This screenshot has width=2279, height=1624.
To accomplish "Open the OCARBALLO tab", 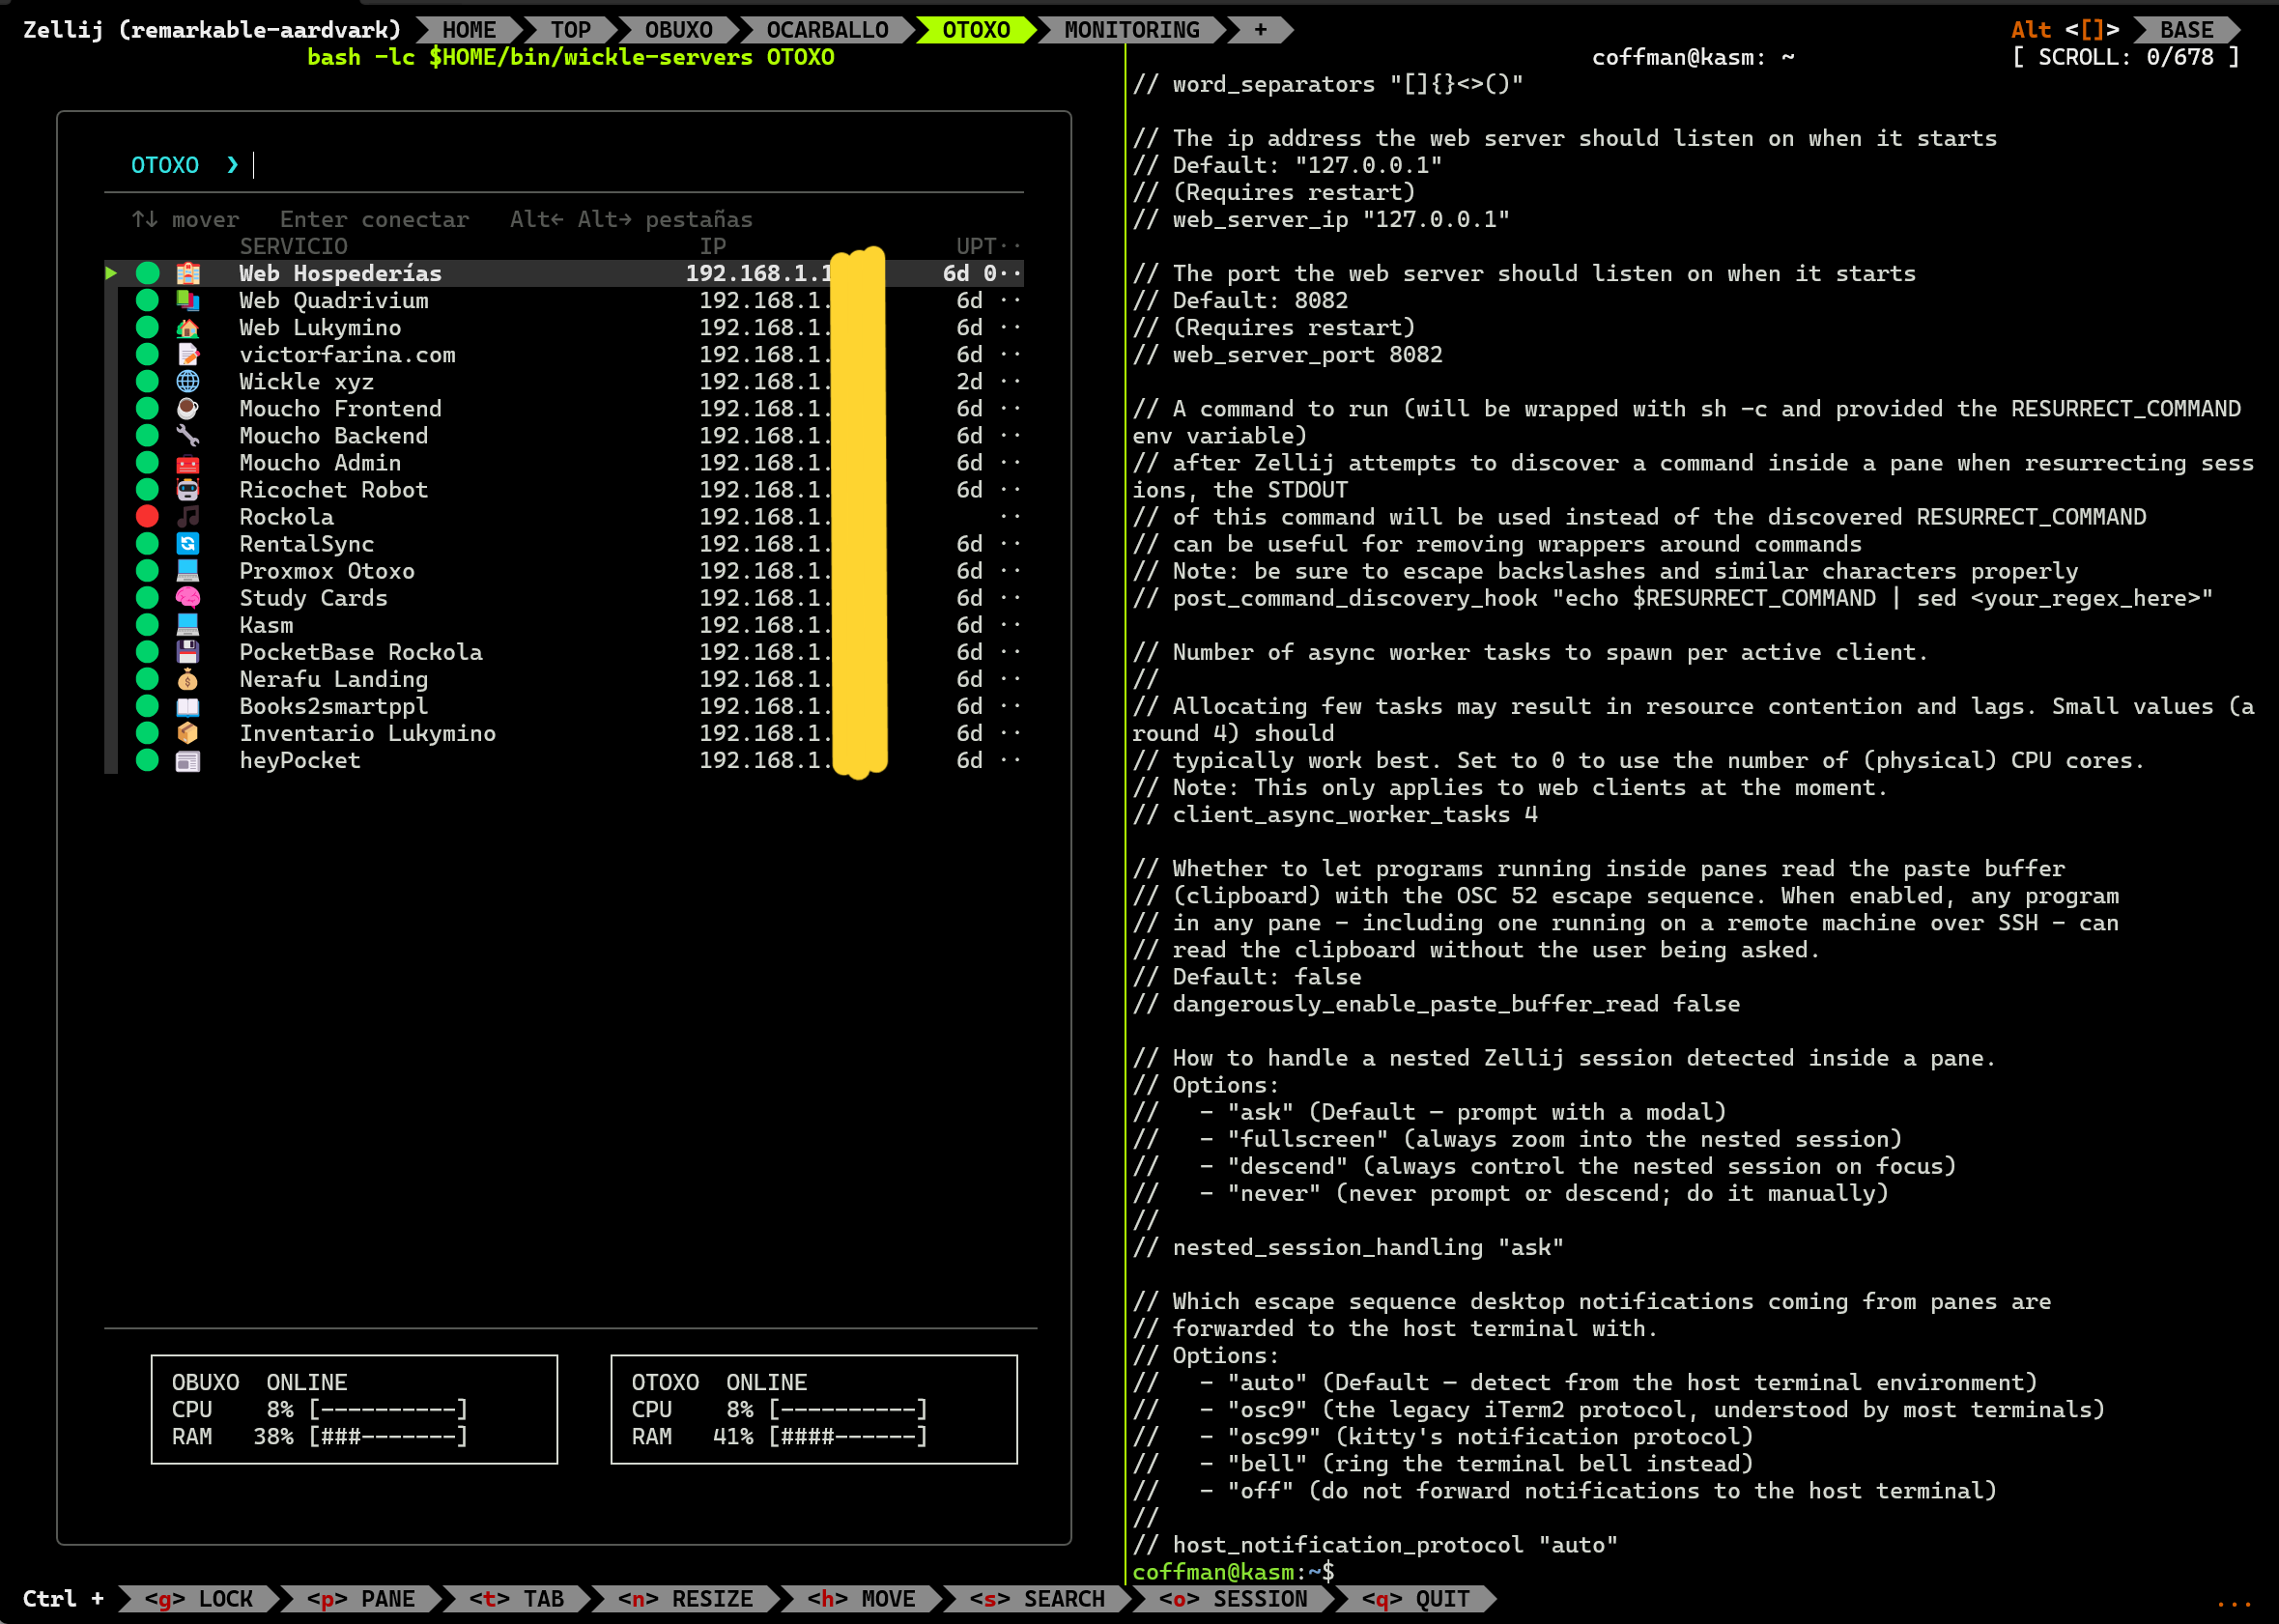I will pos(827,30).
